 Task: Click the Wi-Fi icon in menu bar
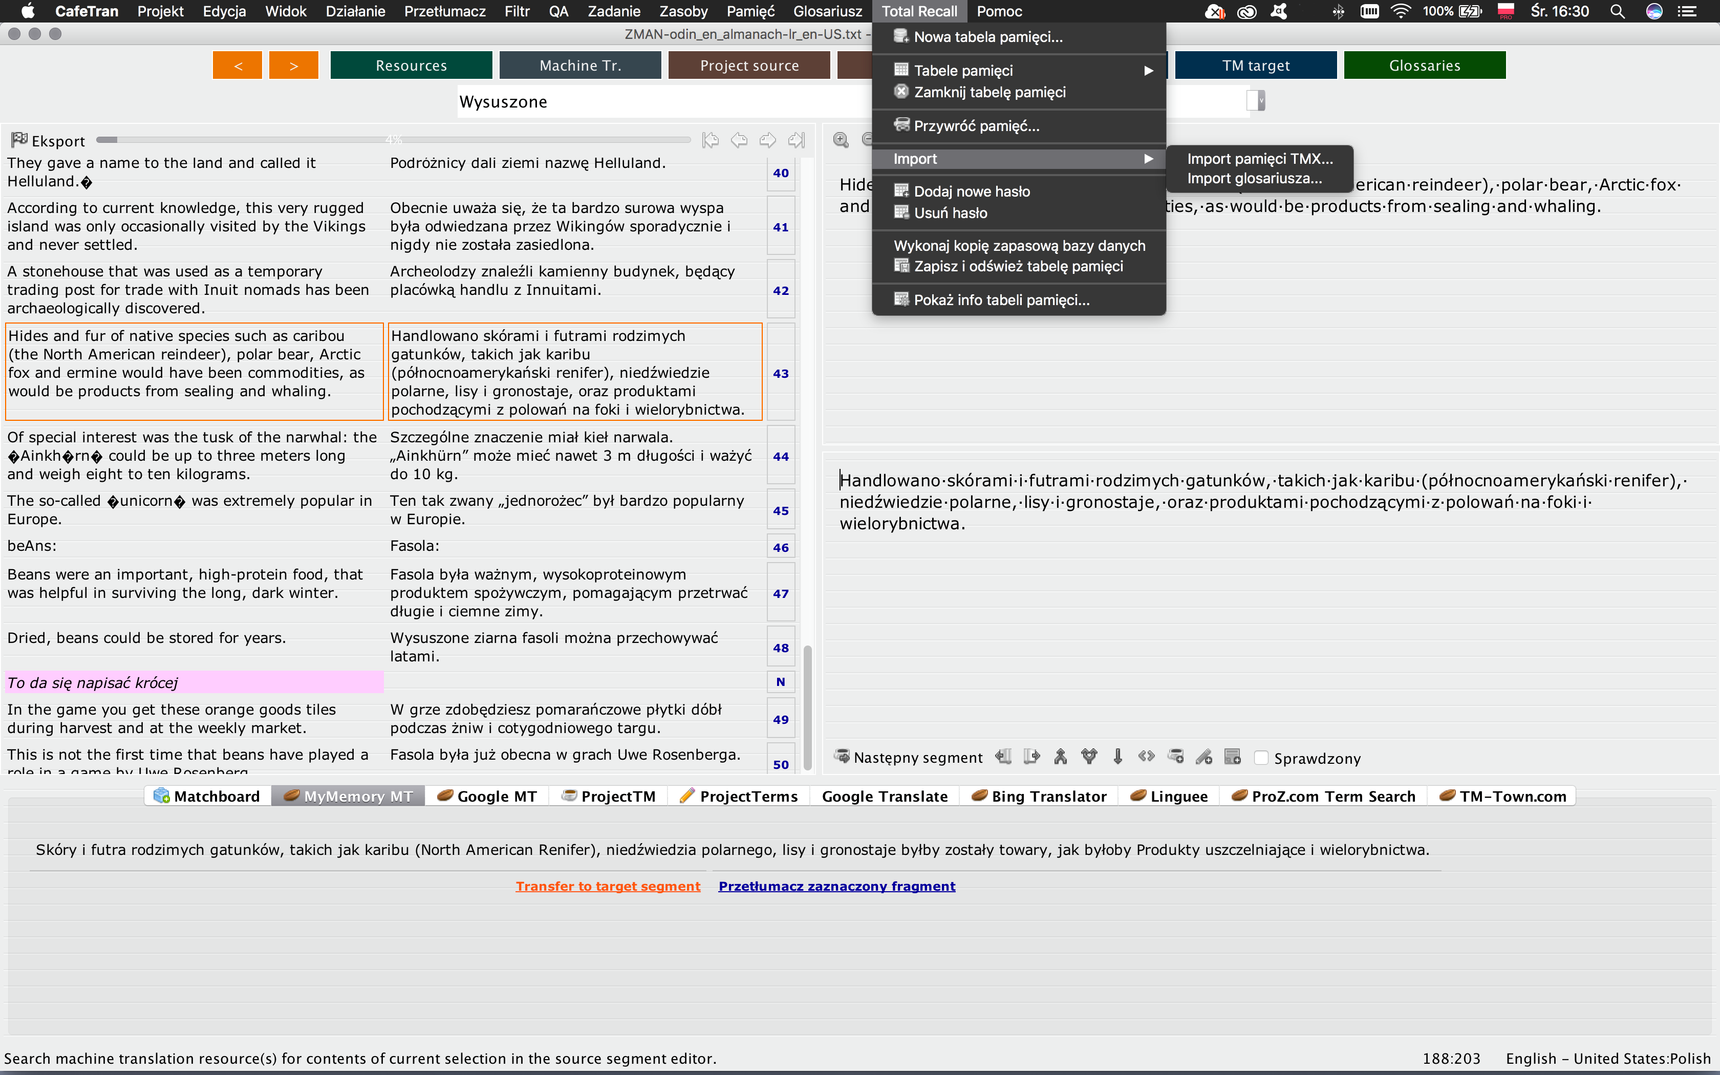(1401, 11)
